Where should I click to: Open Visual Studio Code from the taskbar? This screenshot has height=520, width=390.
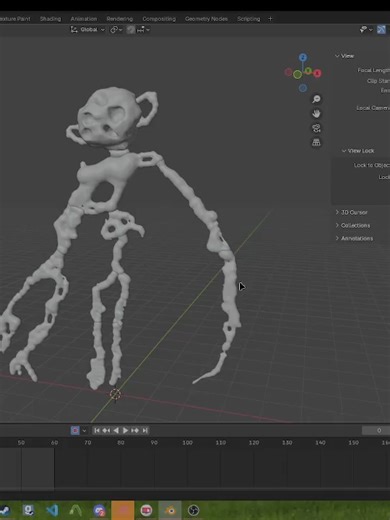pyautogui.click(x=52, y=510)
